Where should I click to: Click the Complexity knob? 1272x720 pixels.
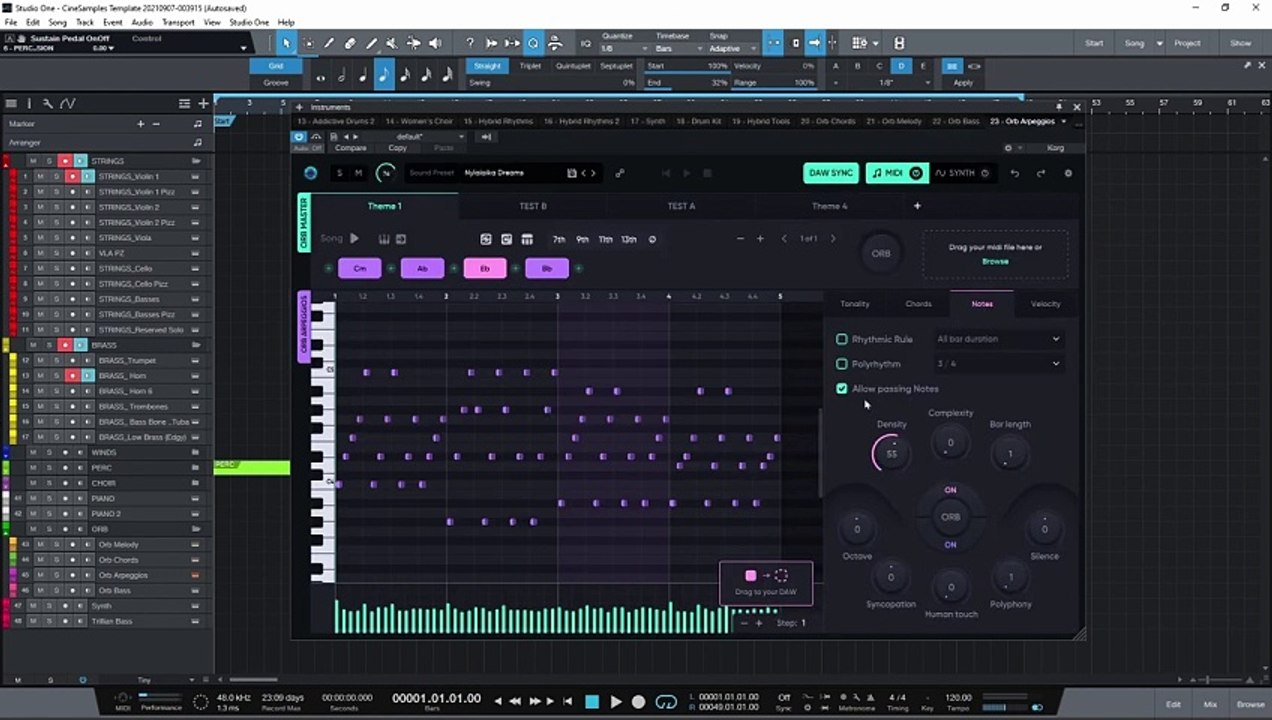point(950,442)
